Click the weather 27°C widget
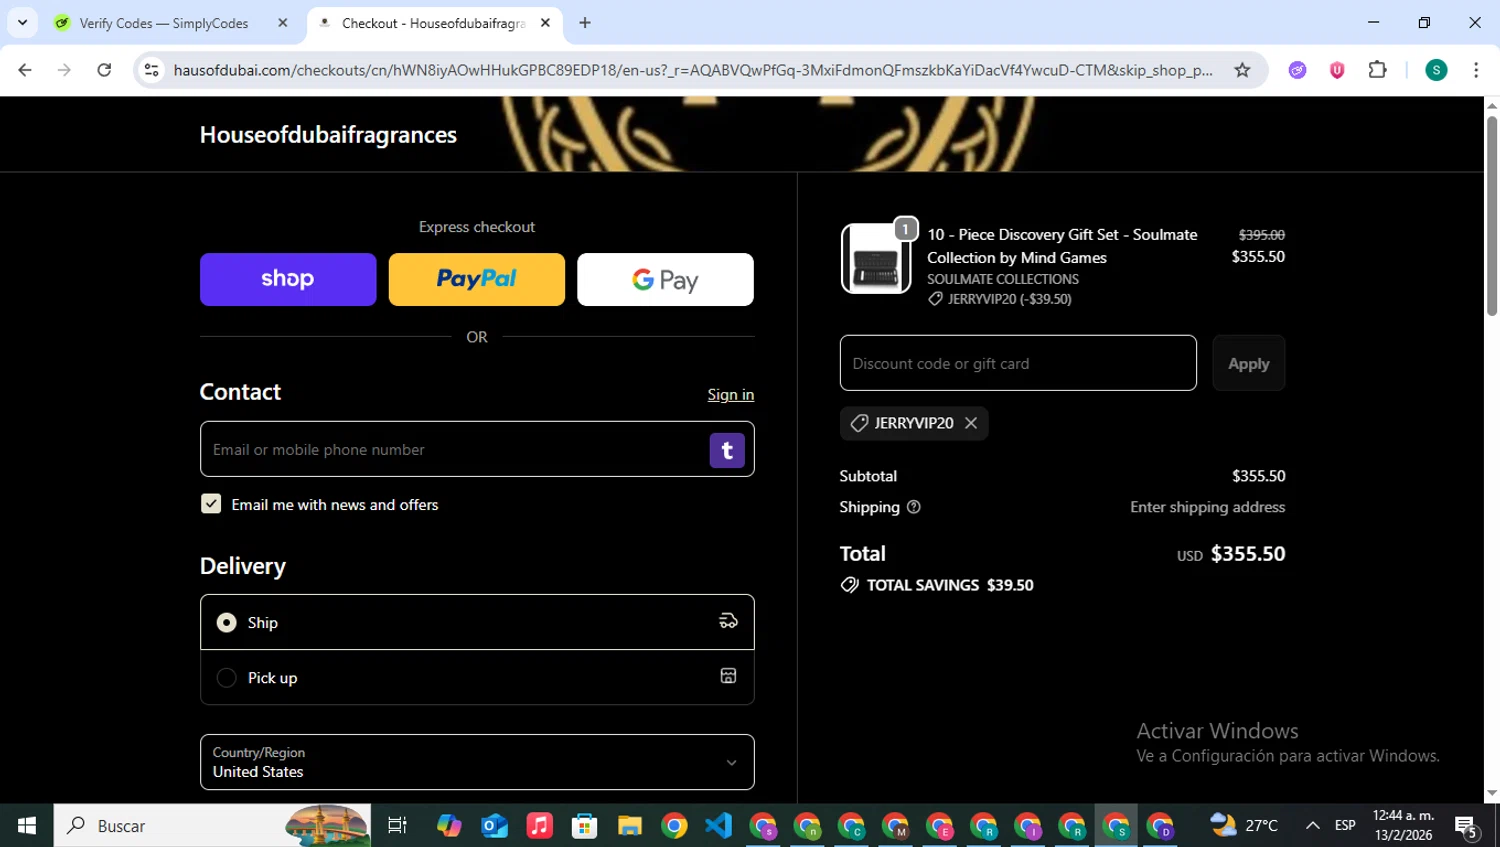The image size is (1500, 847). point(1244,826)
